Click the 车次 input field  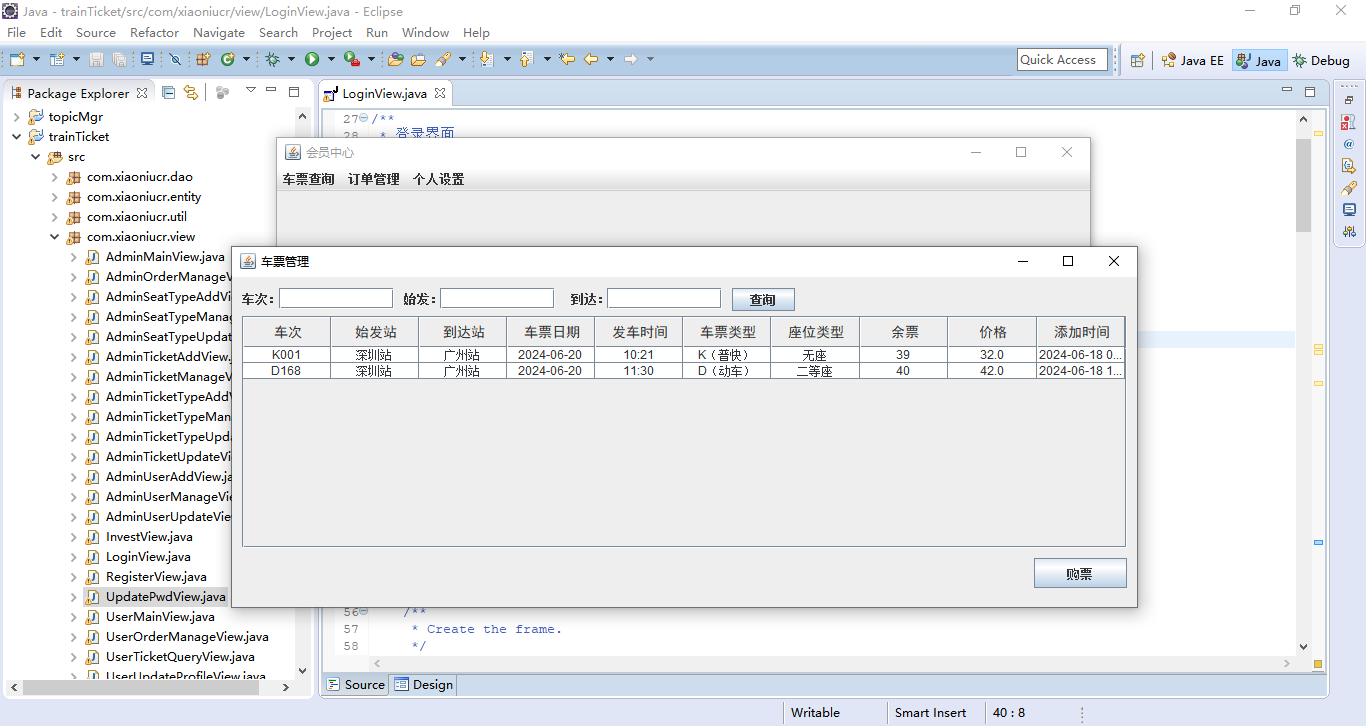336,298
